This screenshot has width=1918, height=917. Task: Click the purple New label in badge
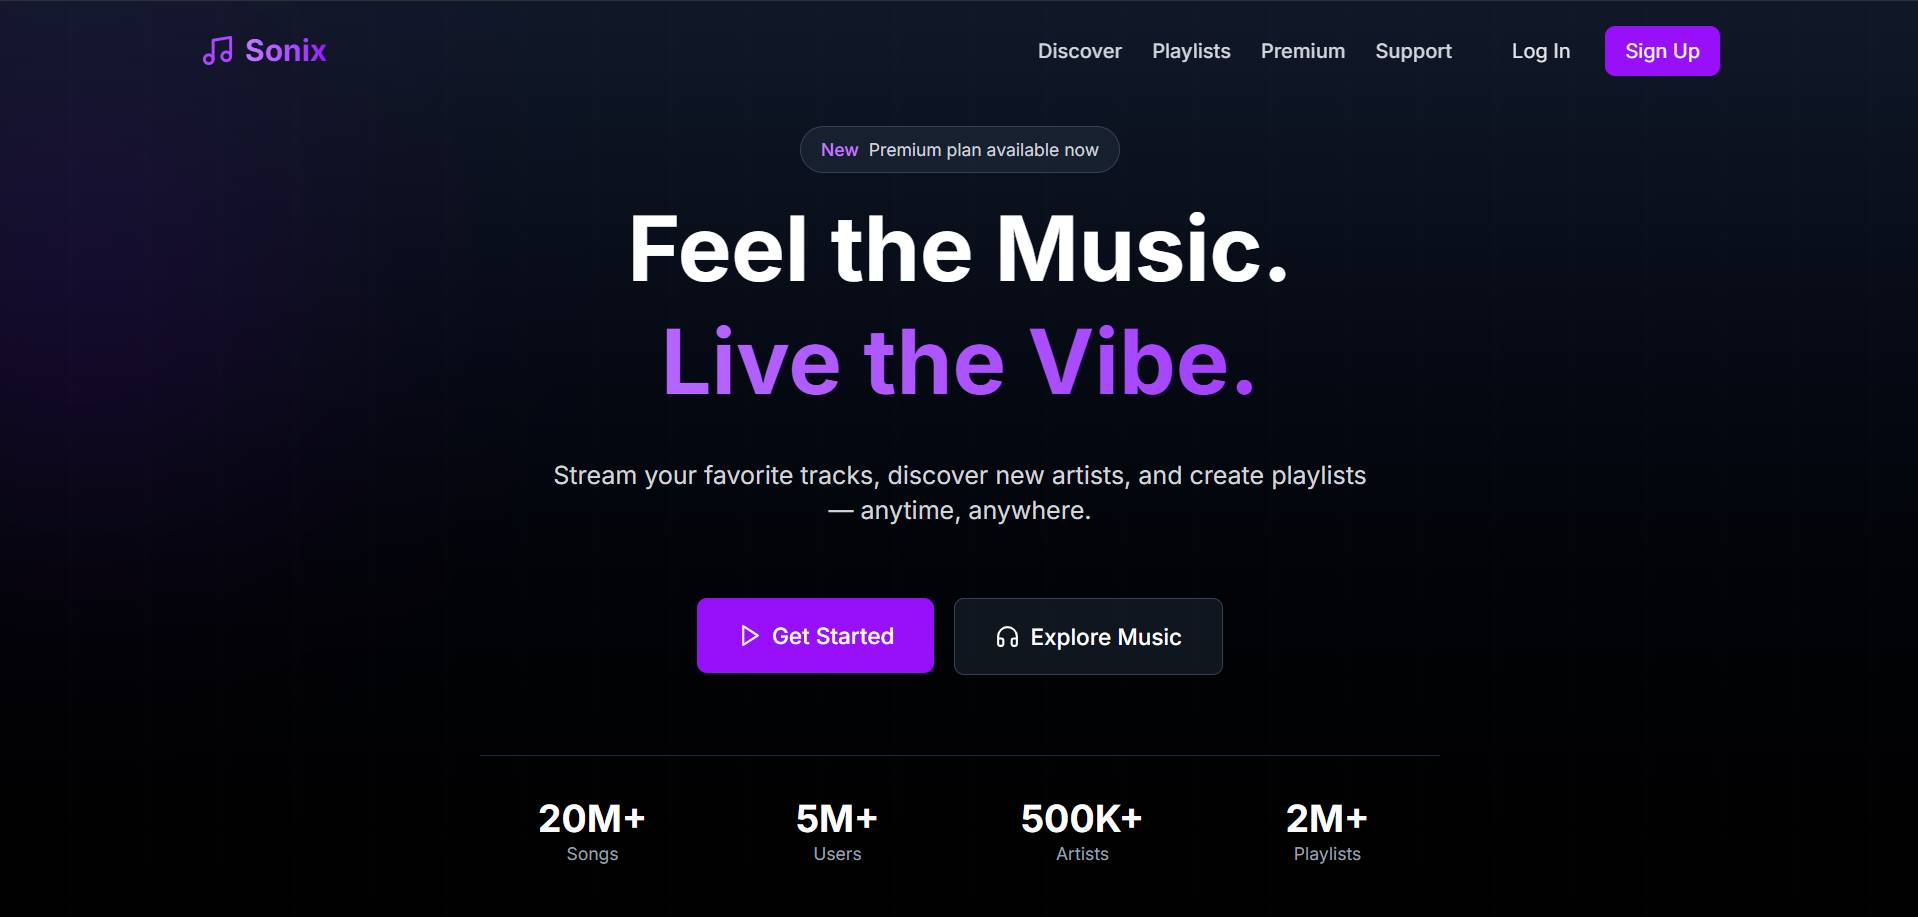click(x=839, y=150)
